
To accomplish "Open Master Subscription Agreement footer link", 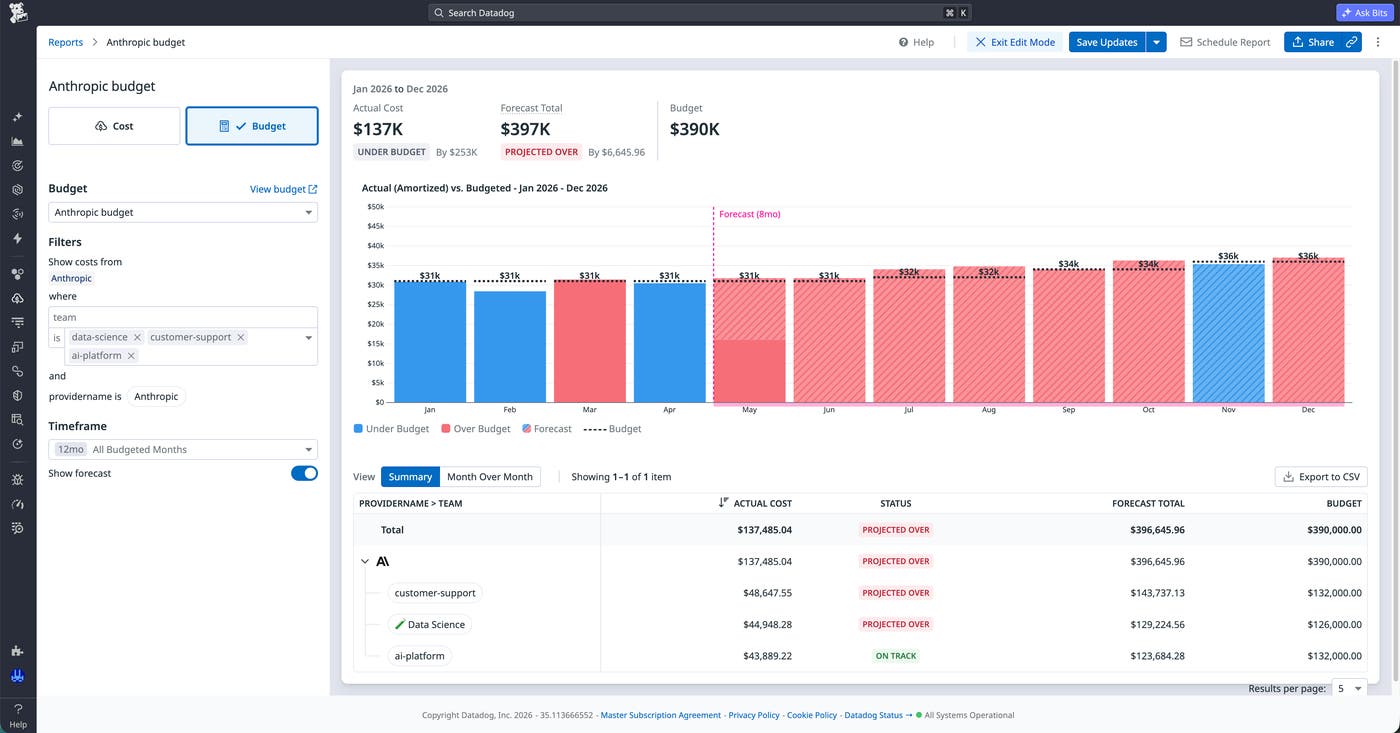I will 660,715.
